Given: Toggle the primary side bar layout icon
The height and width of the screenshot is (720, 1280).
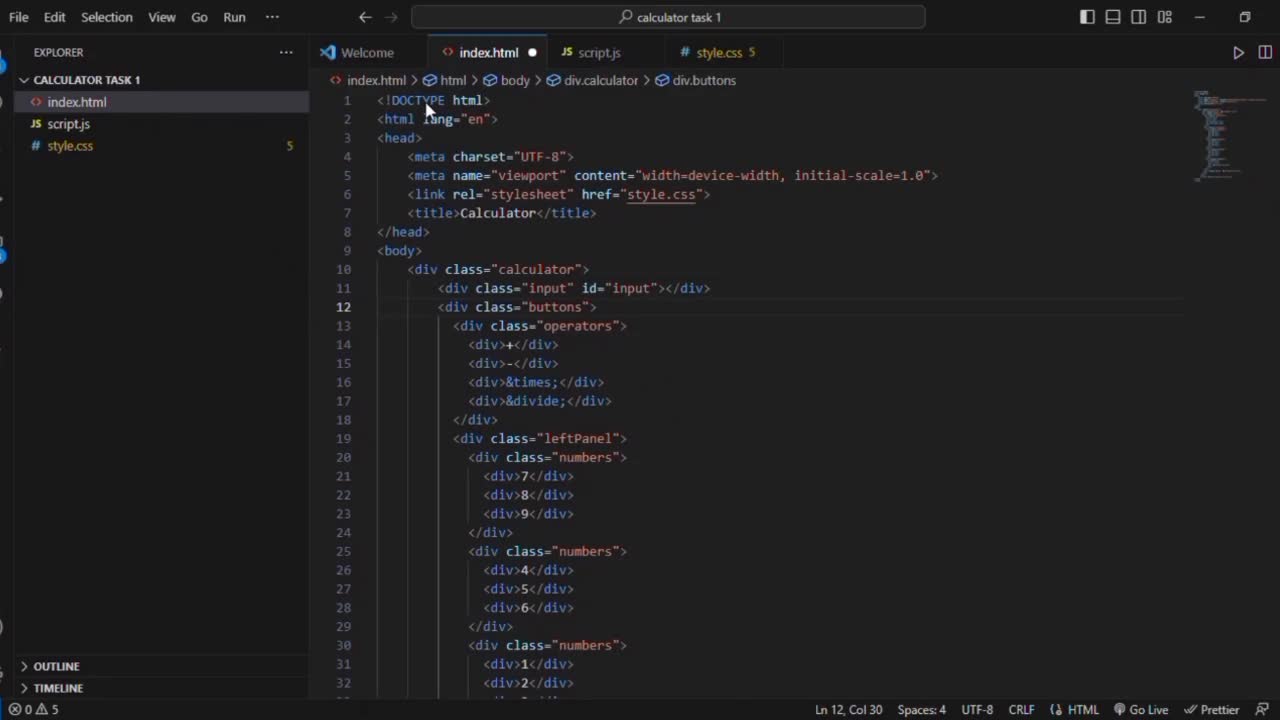Looking at the screenshot, I should [1087, 17].
